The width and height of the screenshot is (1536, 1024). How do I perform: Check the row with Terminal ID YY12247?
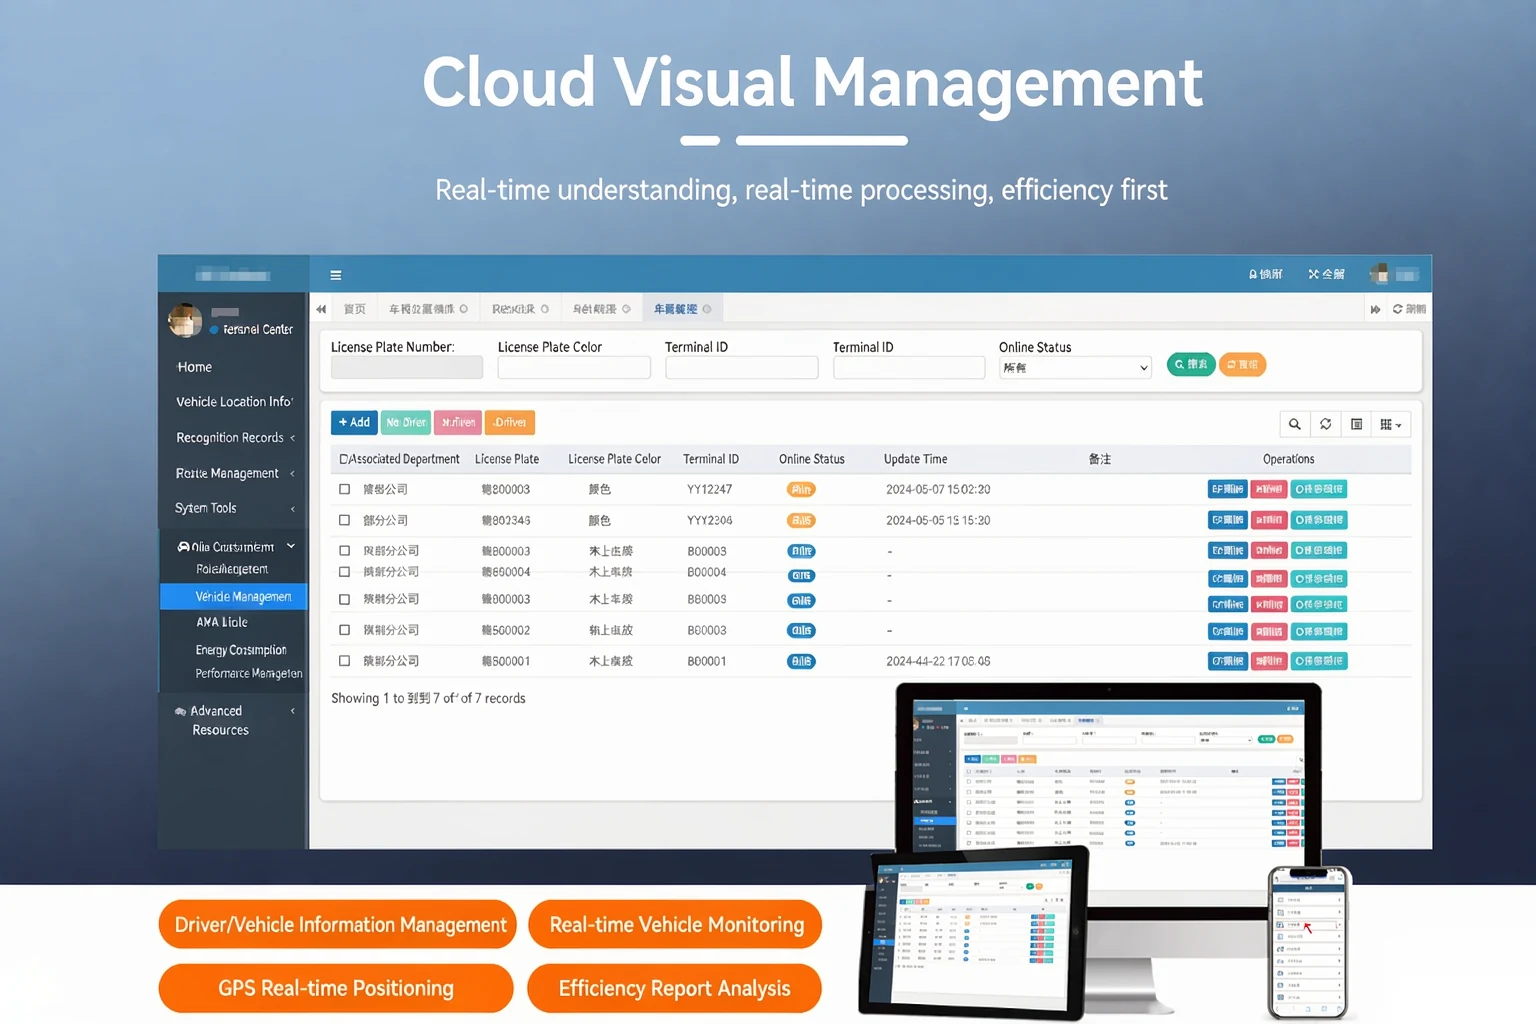[x=345, y=490]
